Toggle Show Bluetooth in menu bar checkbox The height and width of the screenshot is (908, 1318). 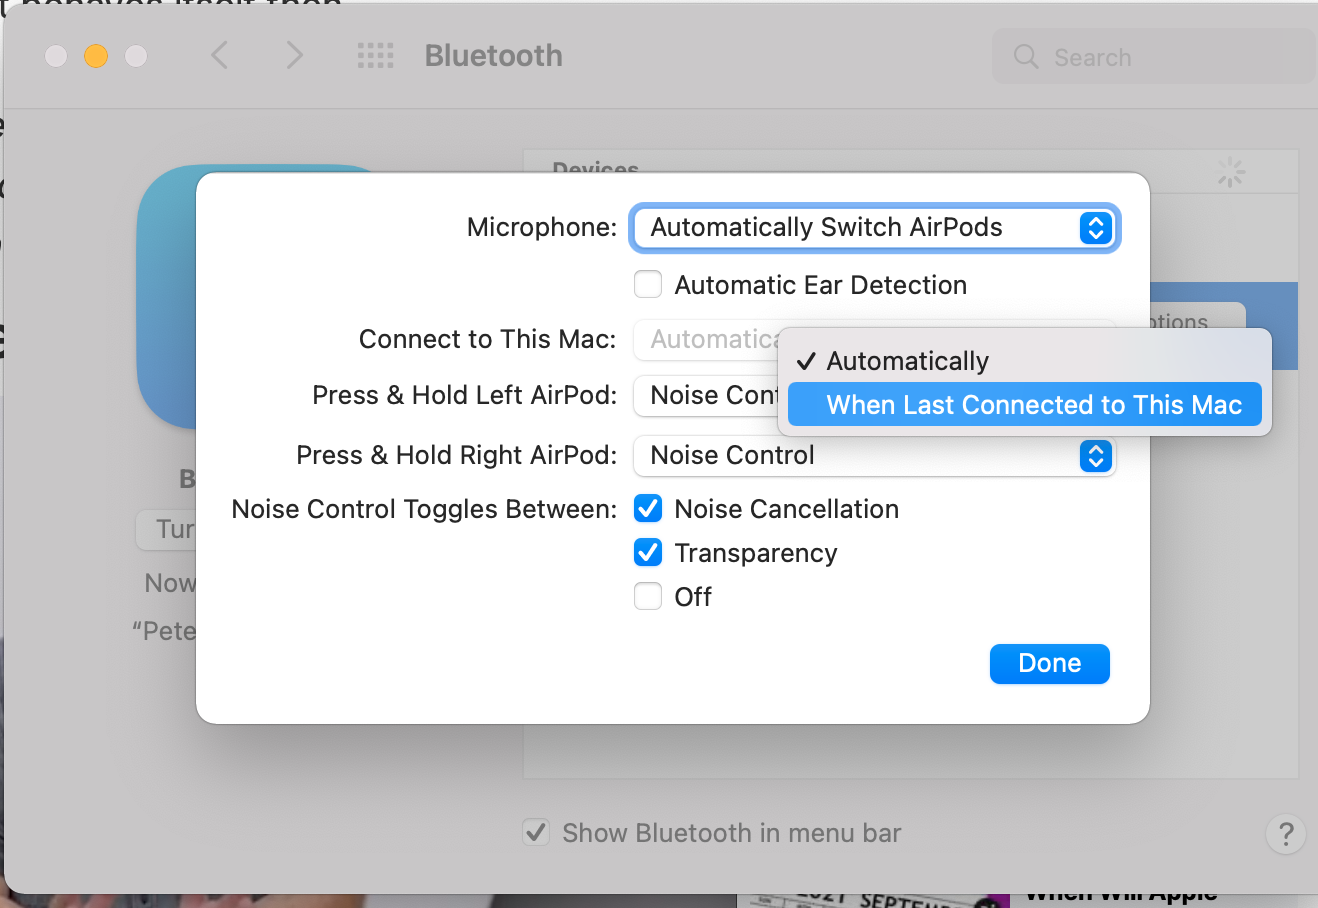pos(537,832)
